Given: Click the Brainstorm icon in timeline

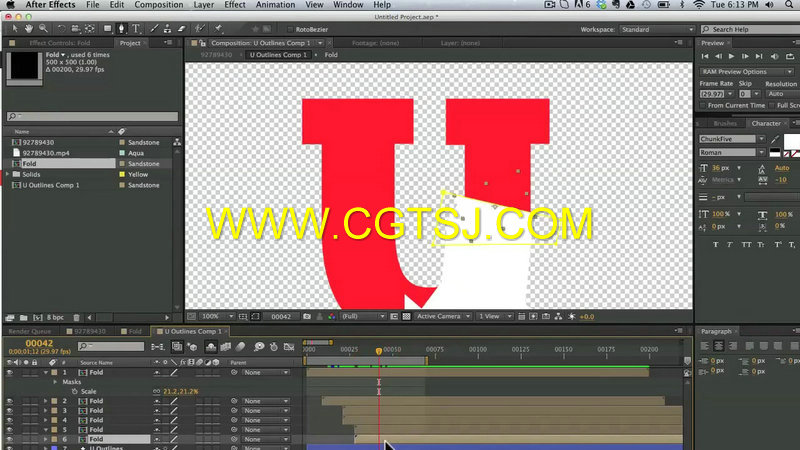Looking at the screenshot, I should [259, 347].
